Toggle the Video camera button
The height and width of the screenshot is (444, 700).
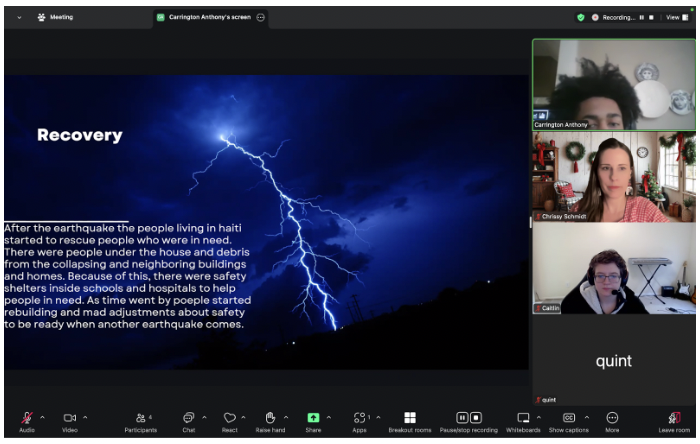tap(70, 422)
